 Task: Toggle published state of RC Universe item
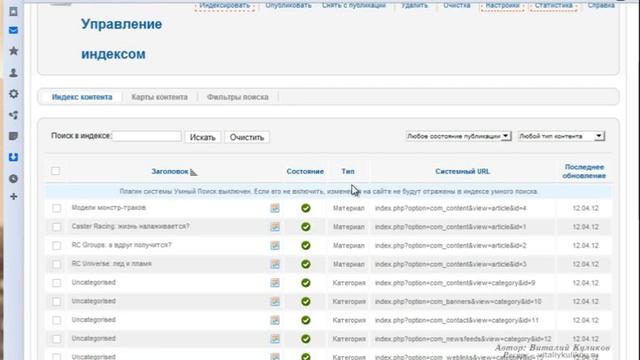pos(306,264)
